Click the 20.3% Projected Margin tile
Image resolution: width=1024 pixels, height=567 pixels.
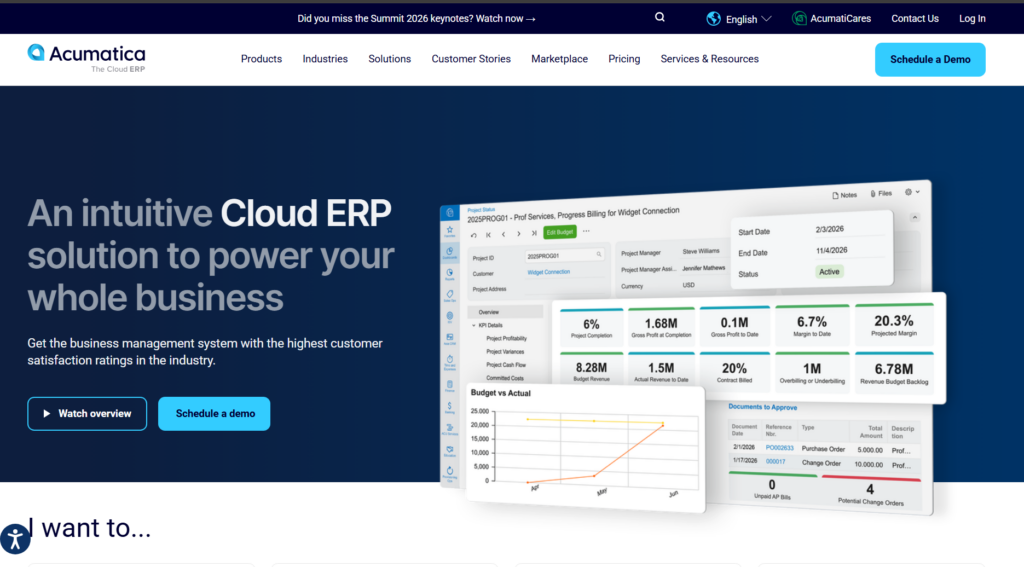tap(894, 324)
